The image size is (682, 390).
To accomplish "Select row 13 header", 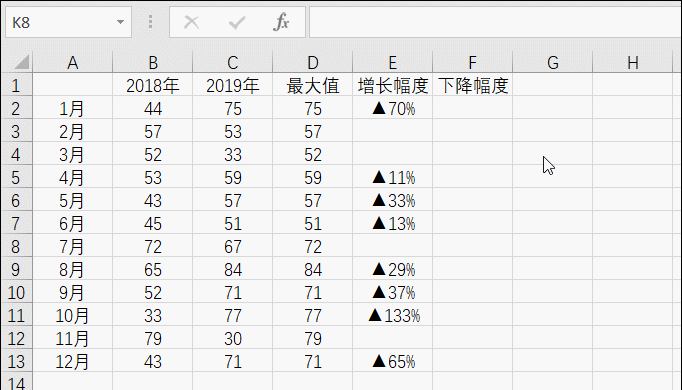I will pos(16,361).
